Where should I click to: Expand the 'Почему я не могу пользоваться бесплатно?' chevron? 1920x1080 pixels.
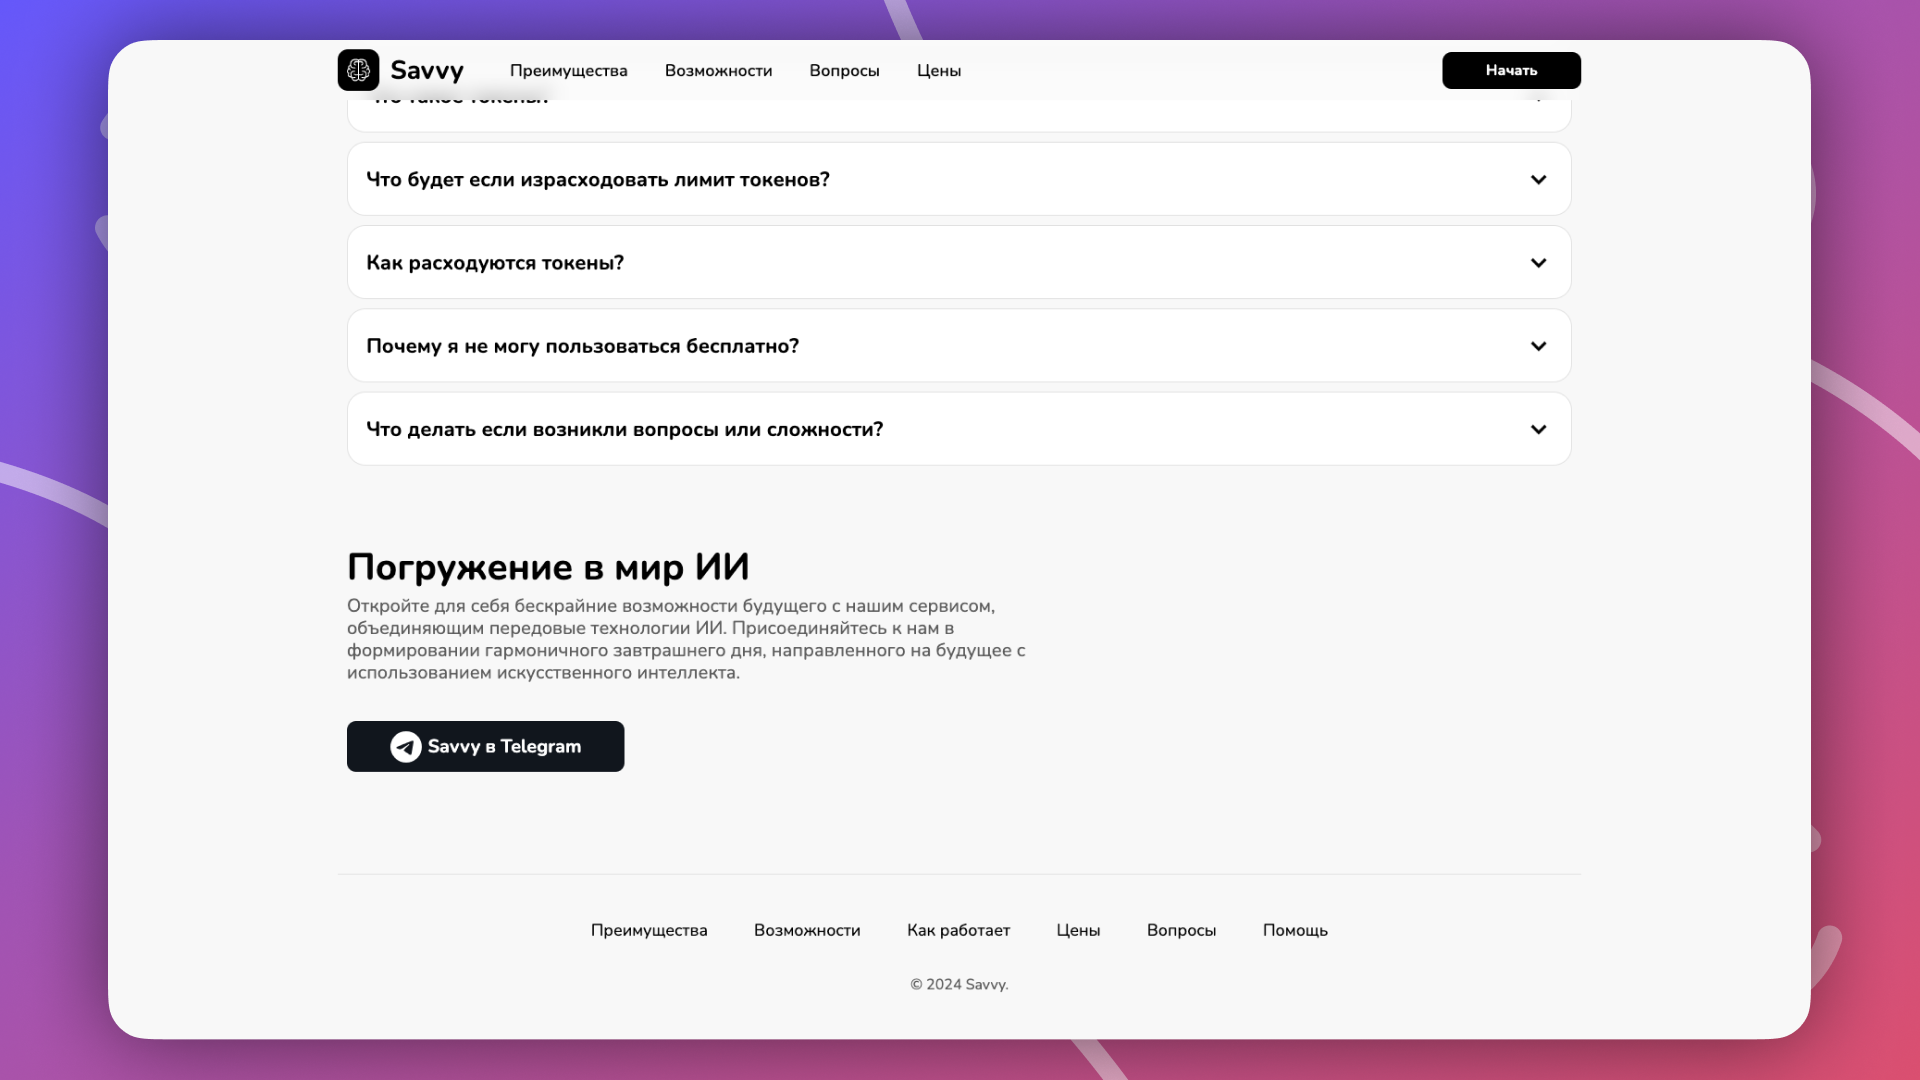pyautogui.click(x=1538, y=346)
